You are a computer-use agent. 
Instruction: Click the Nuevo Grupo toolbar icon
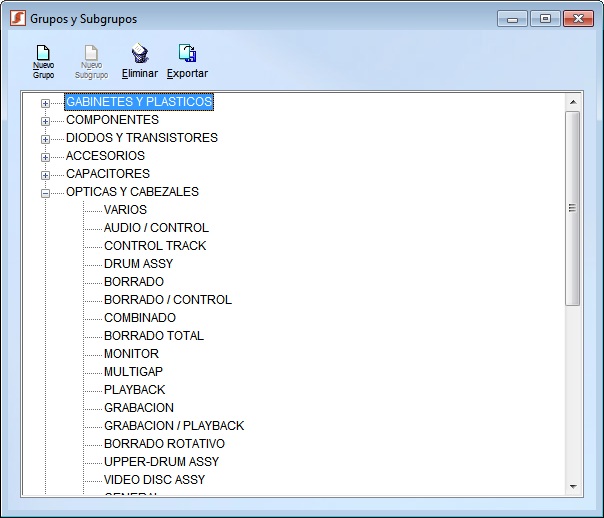coord(43,55)
